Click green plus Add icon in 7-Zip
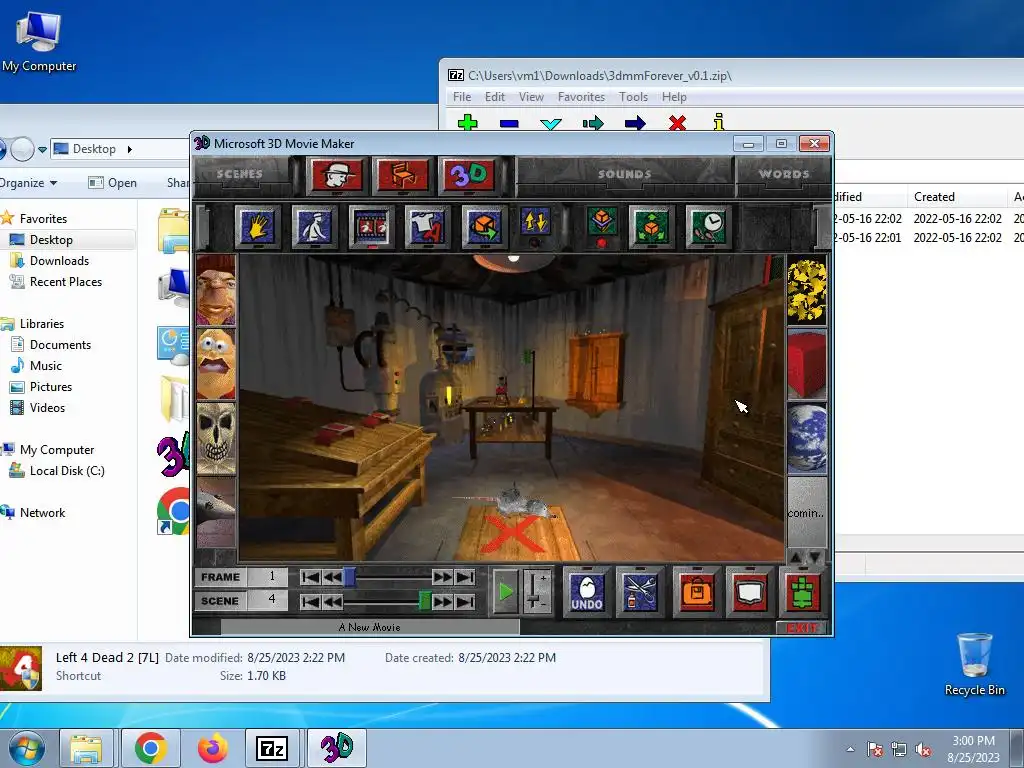 point(468,122)
